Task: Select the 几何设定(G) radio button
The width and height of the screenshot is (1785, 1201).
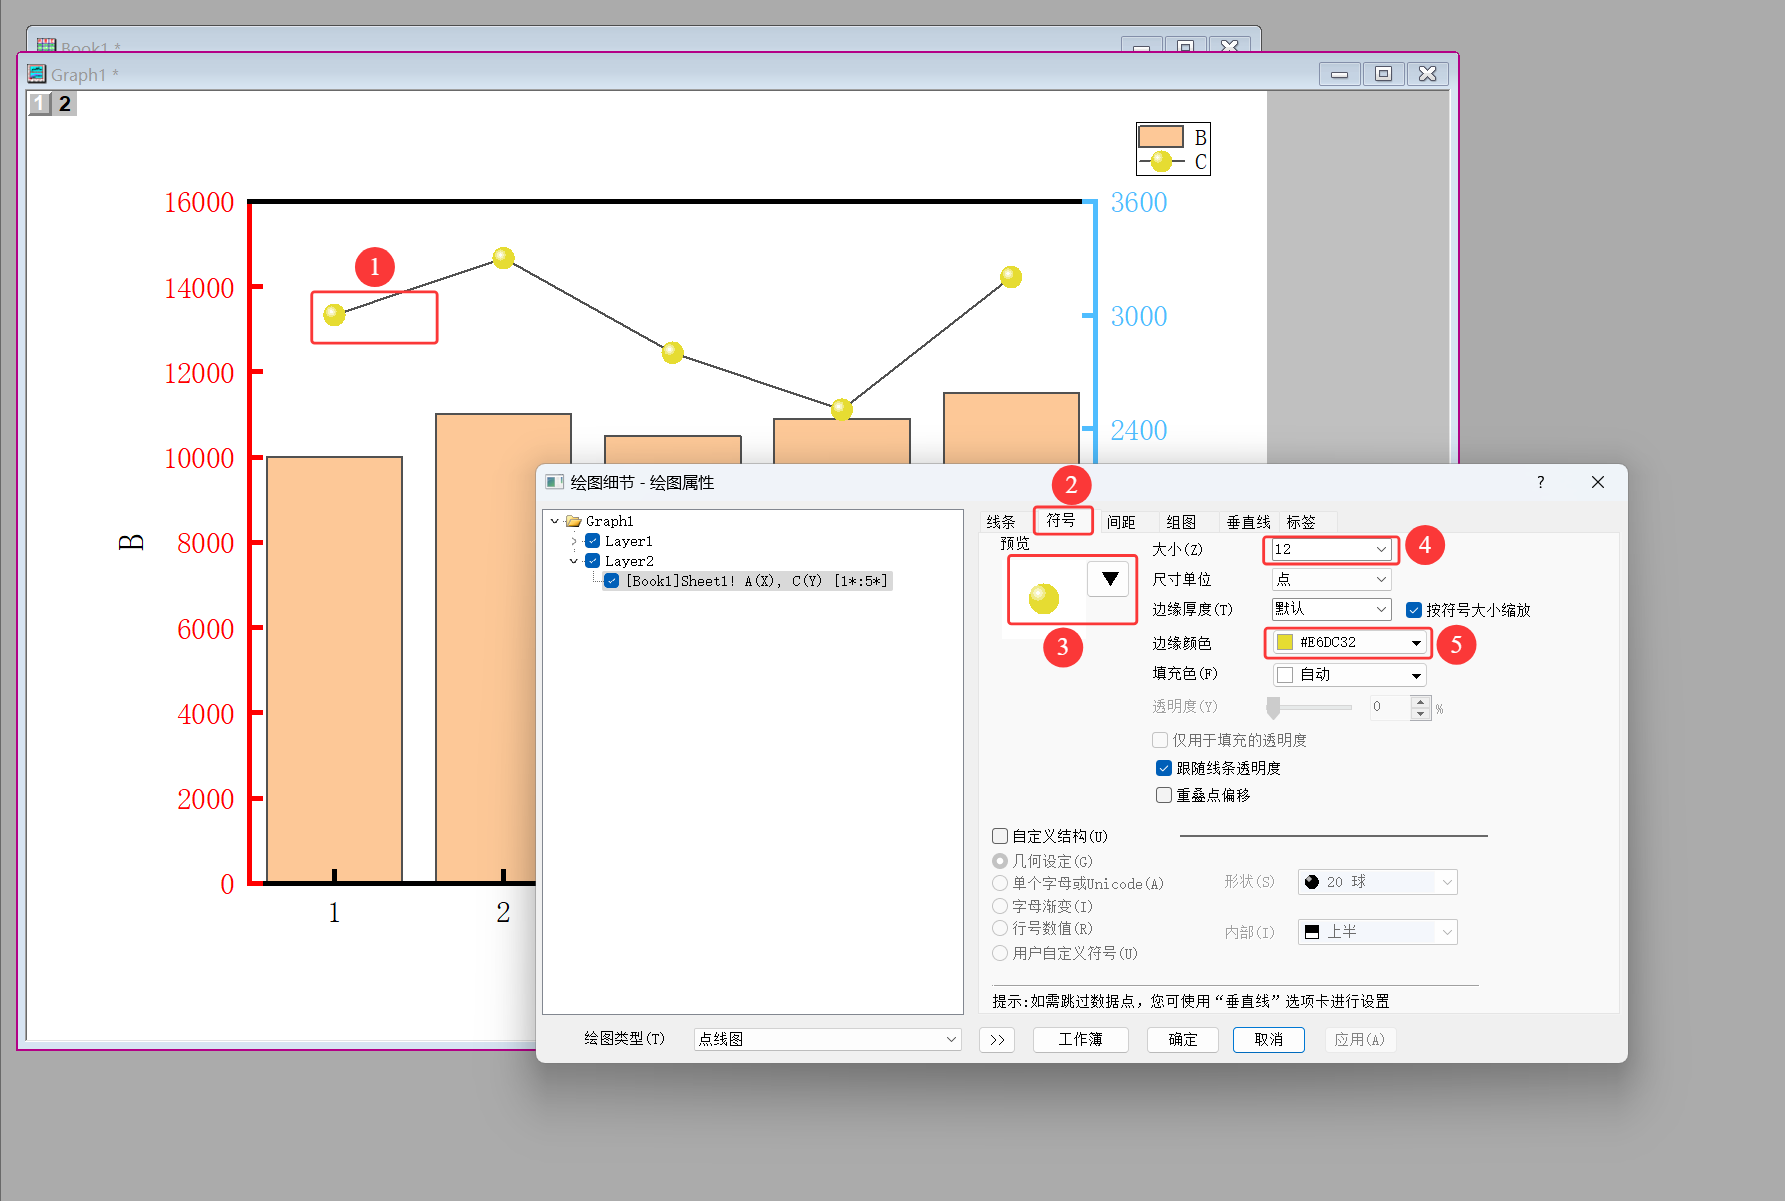Action: coord(1000,861)
